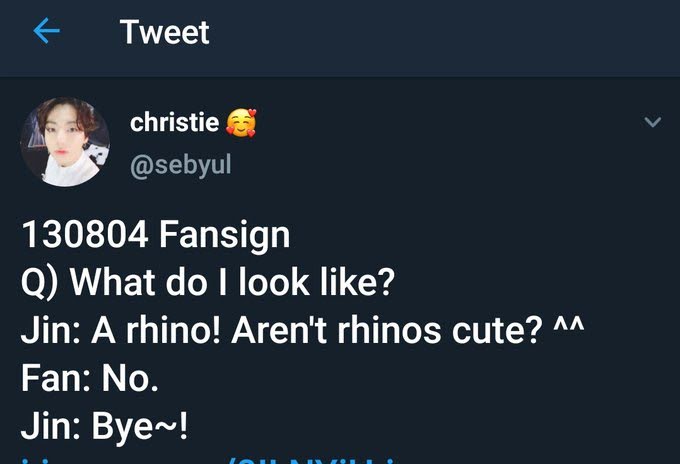Tap the date '130804' in the tweet
680x464 pixels.
point(78,236)
